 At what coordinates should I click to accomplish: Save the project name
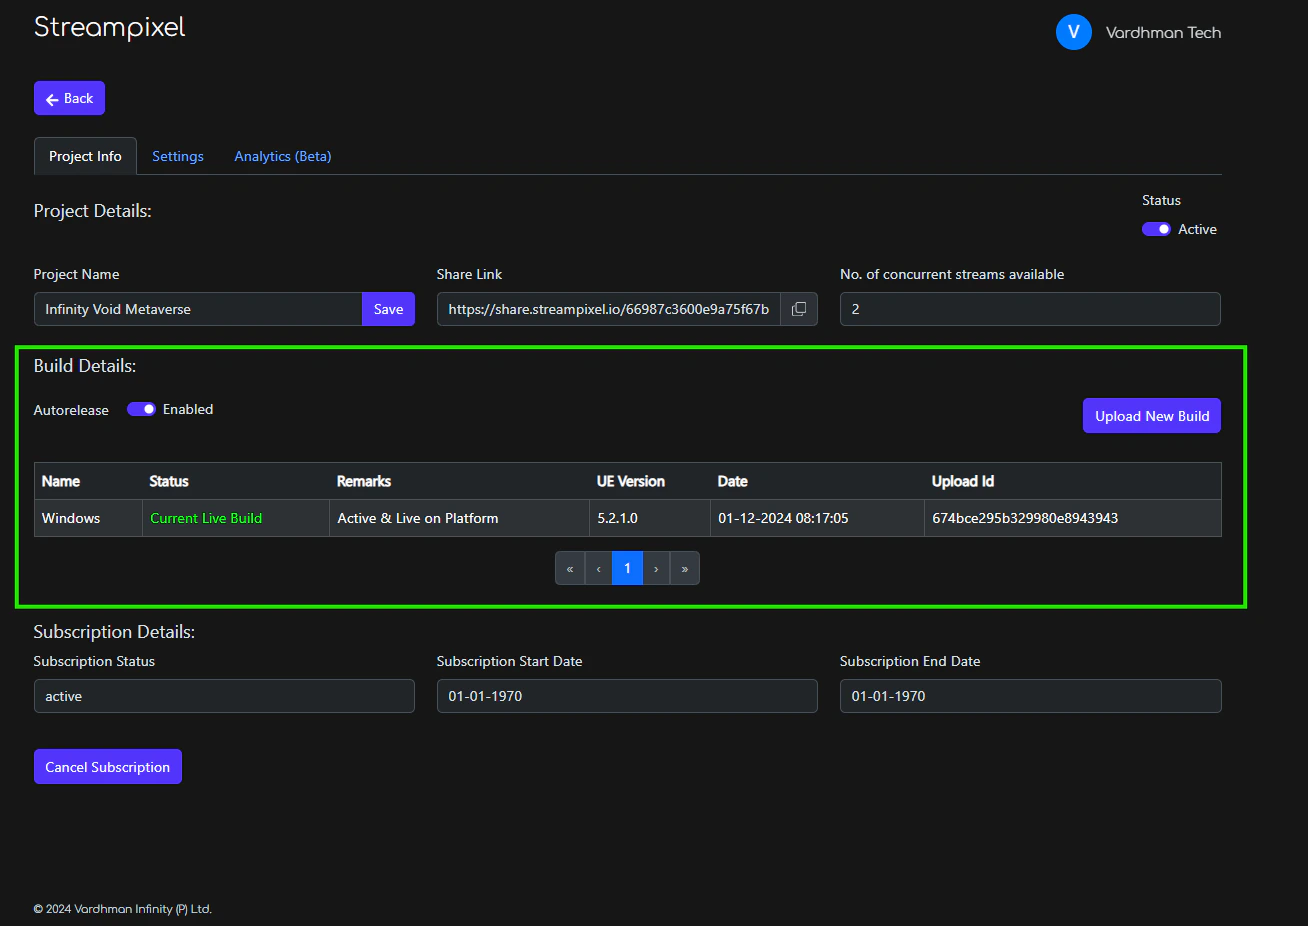click(388, 309)
